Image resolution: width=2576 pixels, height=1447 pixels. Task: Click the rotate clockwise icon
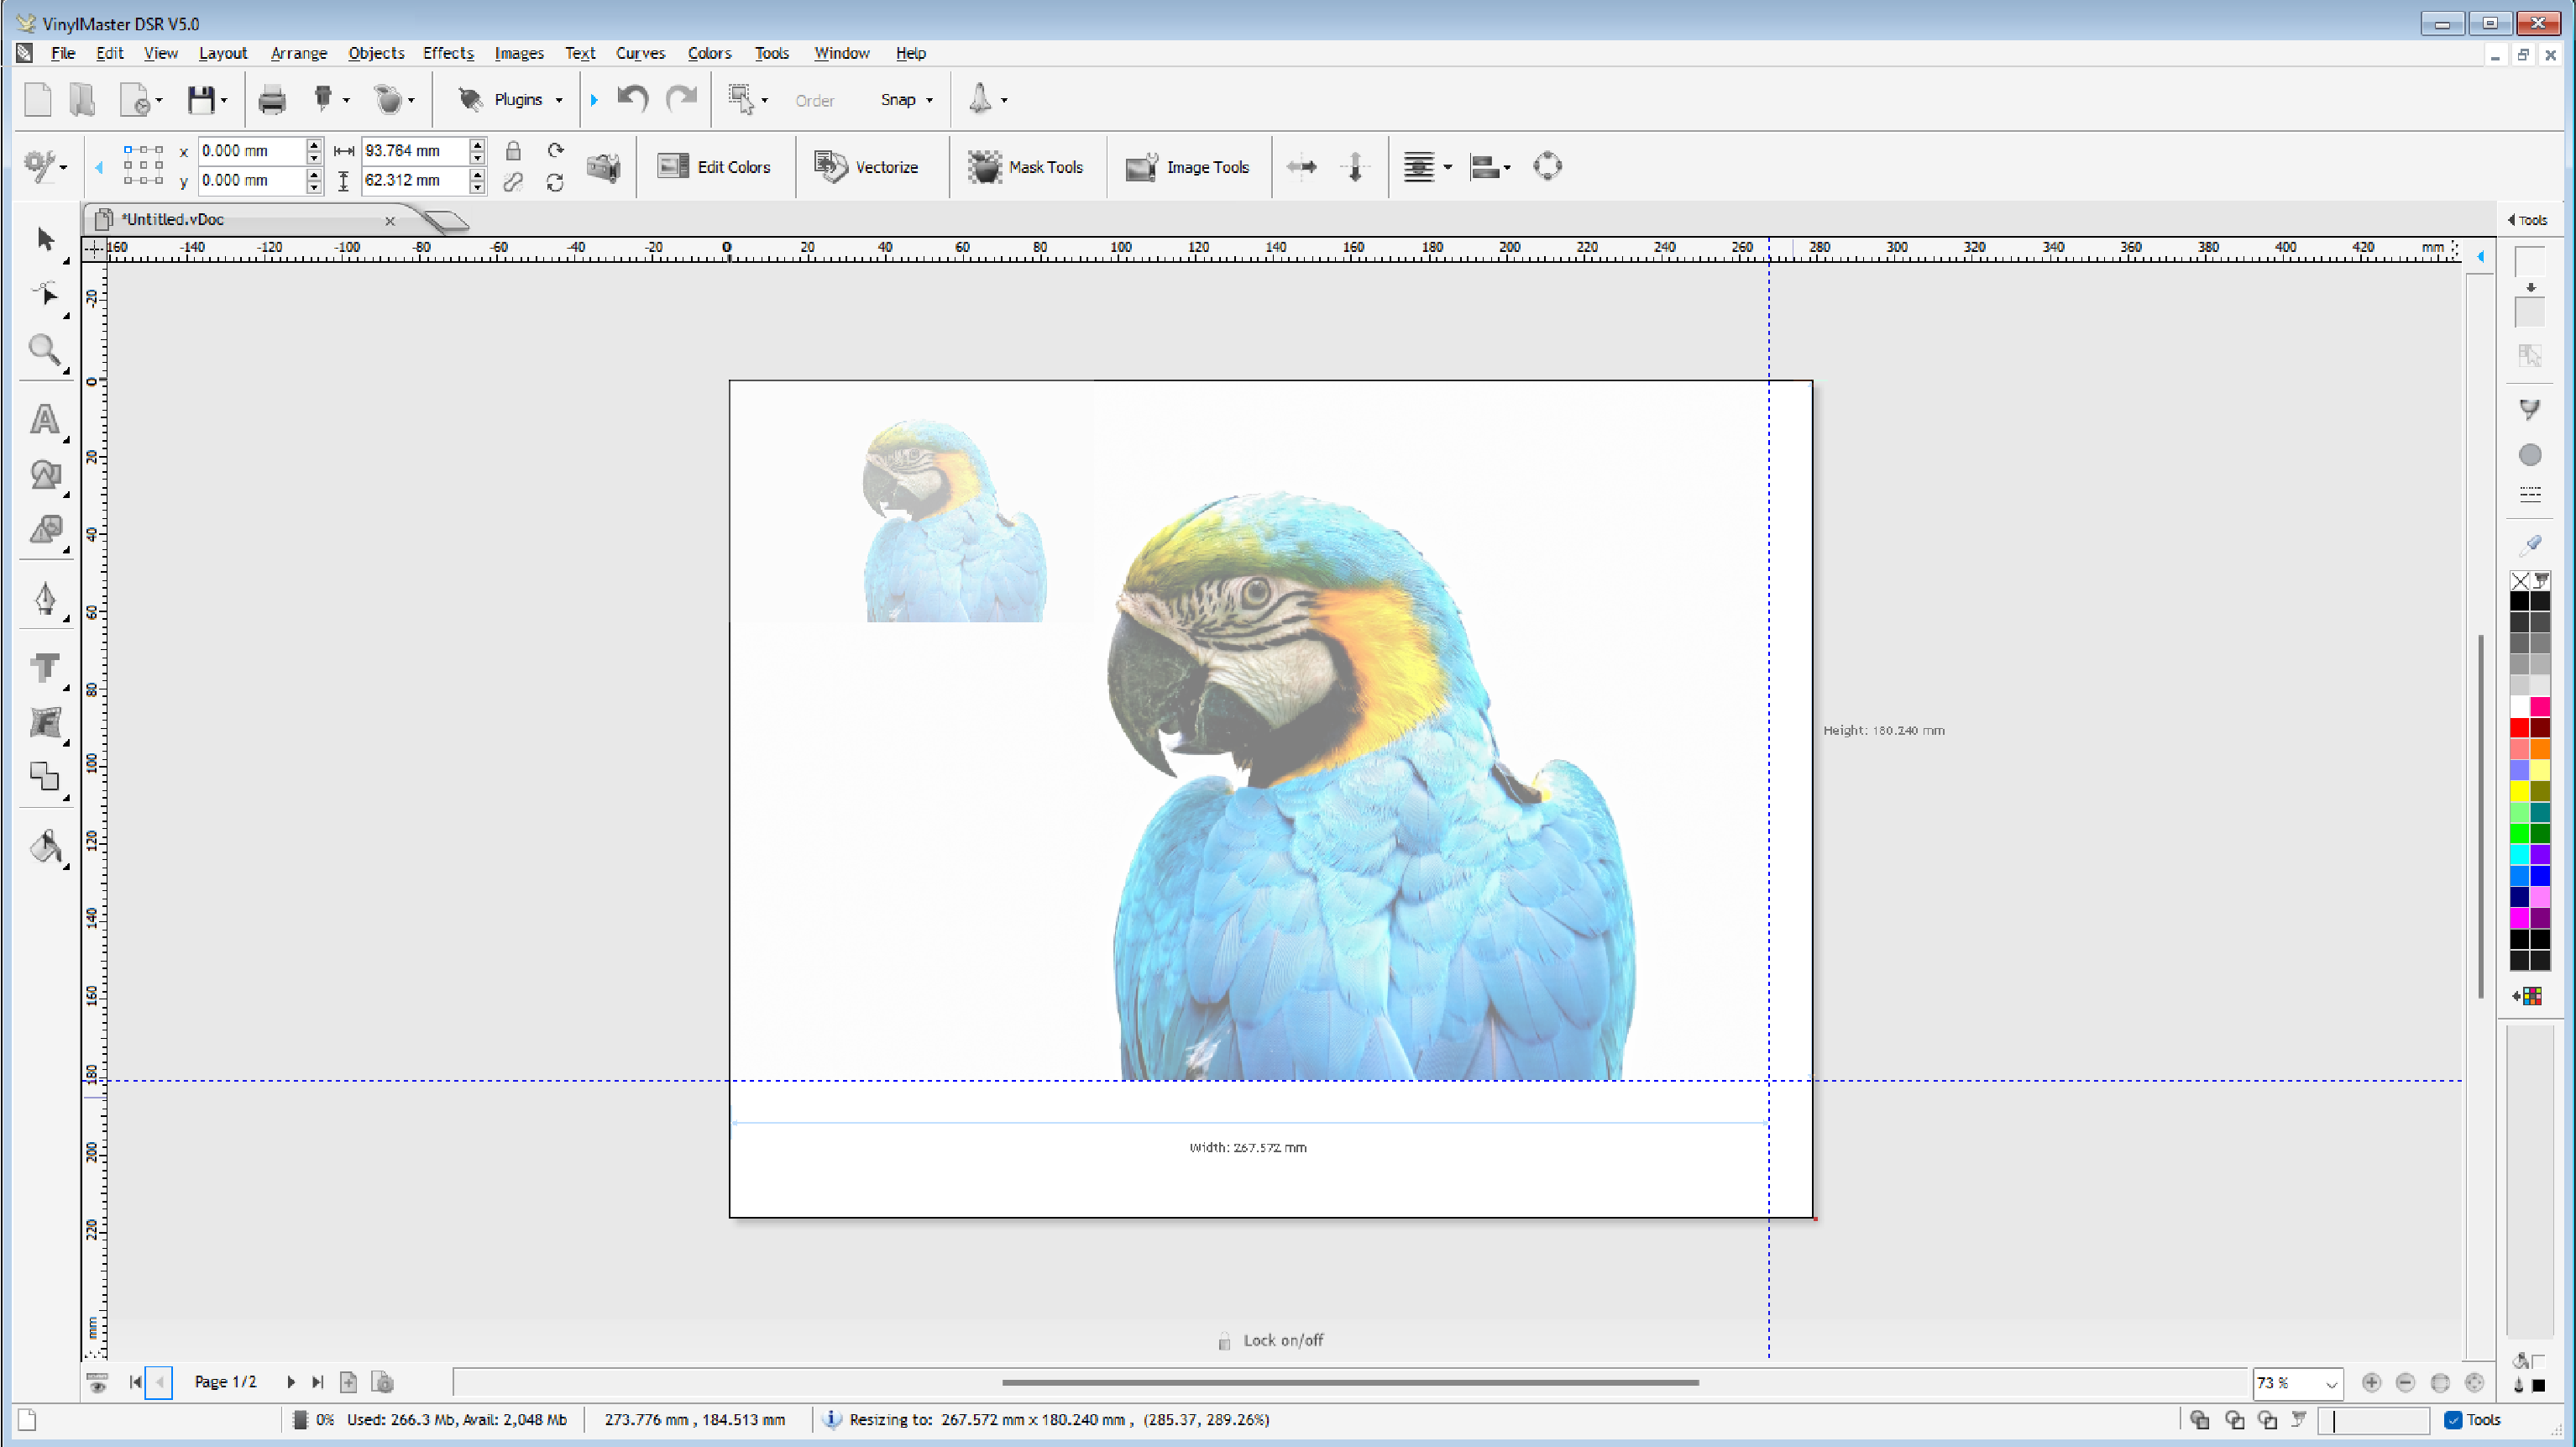coord(556,150)
